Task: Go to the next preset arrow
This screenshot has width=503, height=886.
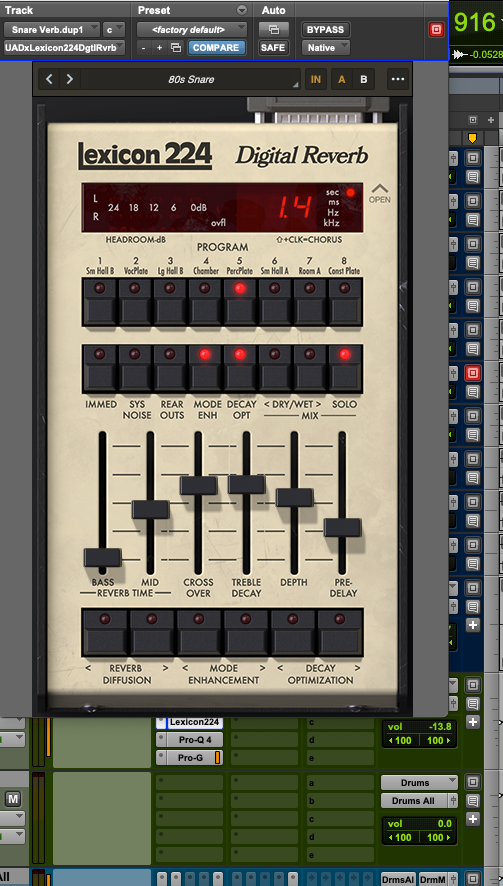Action: tap(70, 79)
